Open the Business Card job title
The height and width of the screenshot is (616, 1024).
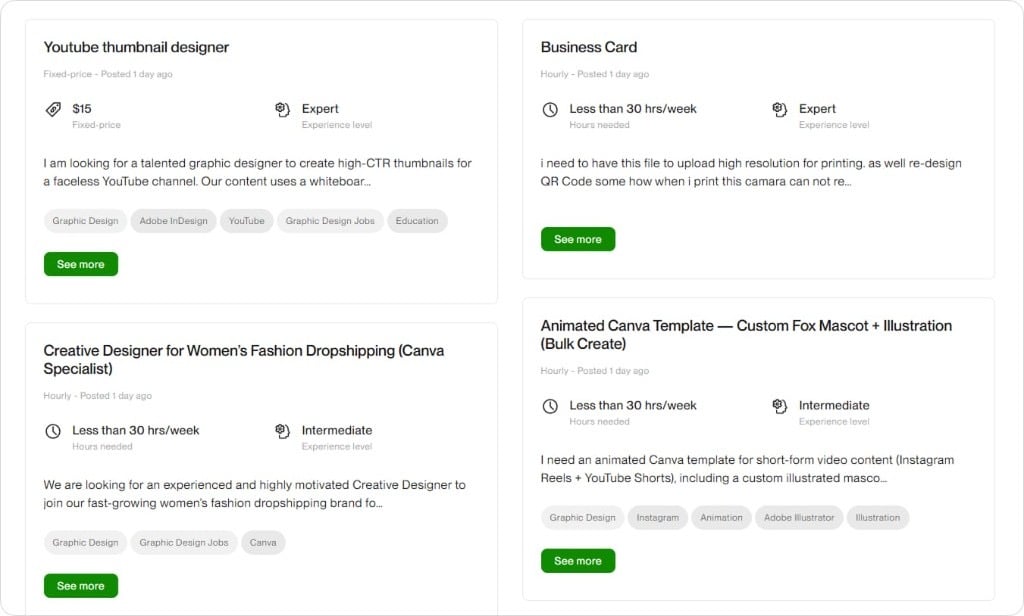coord(588,47)
